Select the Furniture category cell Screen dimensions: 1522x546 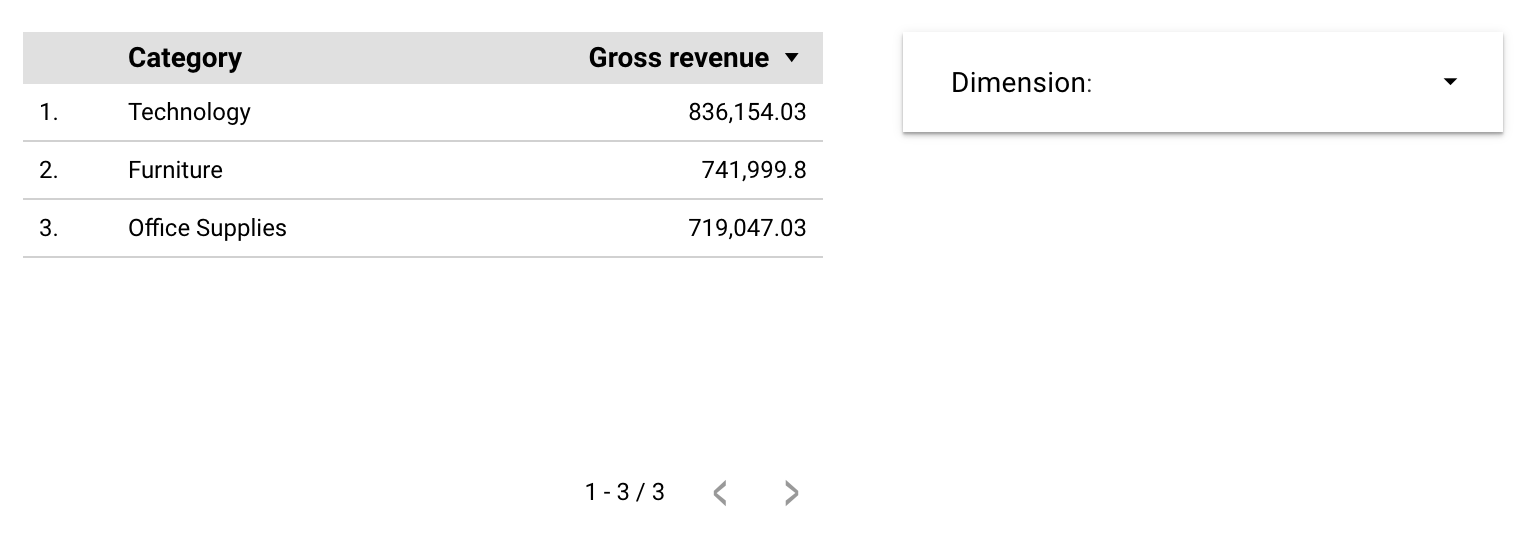[x=175, y=170]
